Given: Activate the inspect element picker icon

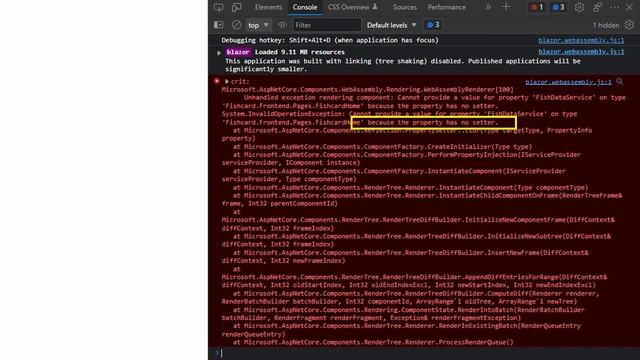Looking at the screenshot, I should tap(218, 7).
